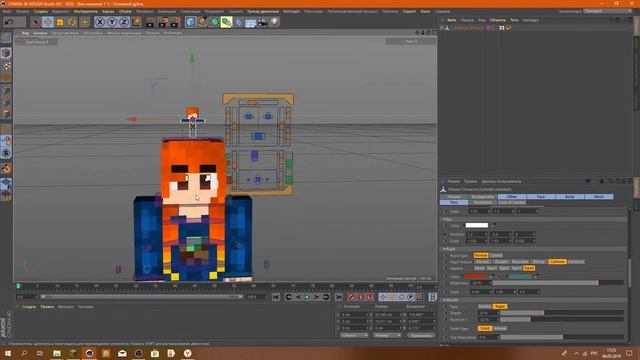Click the coordinate system icon
The width and height of the screenshot is (640, 360).
136,22
